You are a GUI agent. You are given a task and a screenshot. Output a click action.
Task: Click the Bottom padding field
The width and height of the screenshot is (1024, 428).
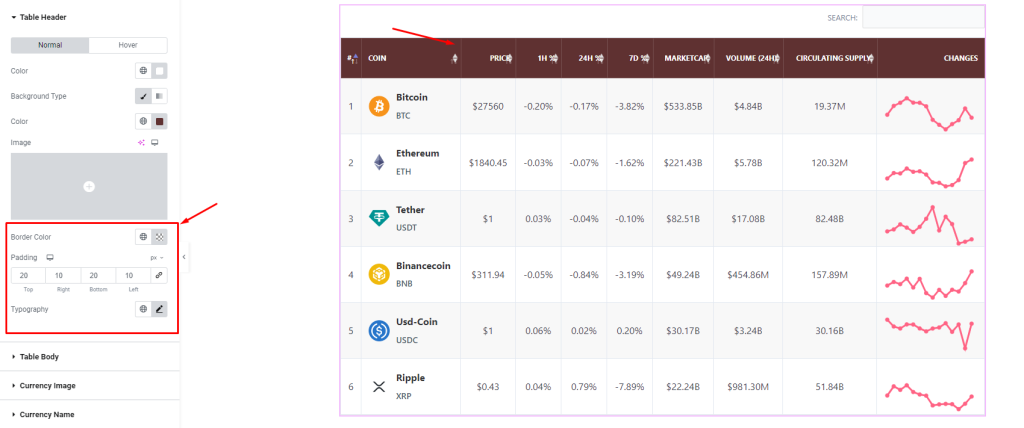(x=98, y=276)
